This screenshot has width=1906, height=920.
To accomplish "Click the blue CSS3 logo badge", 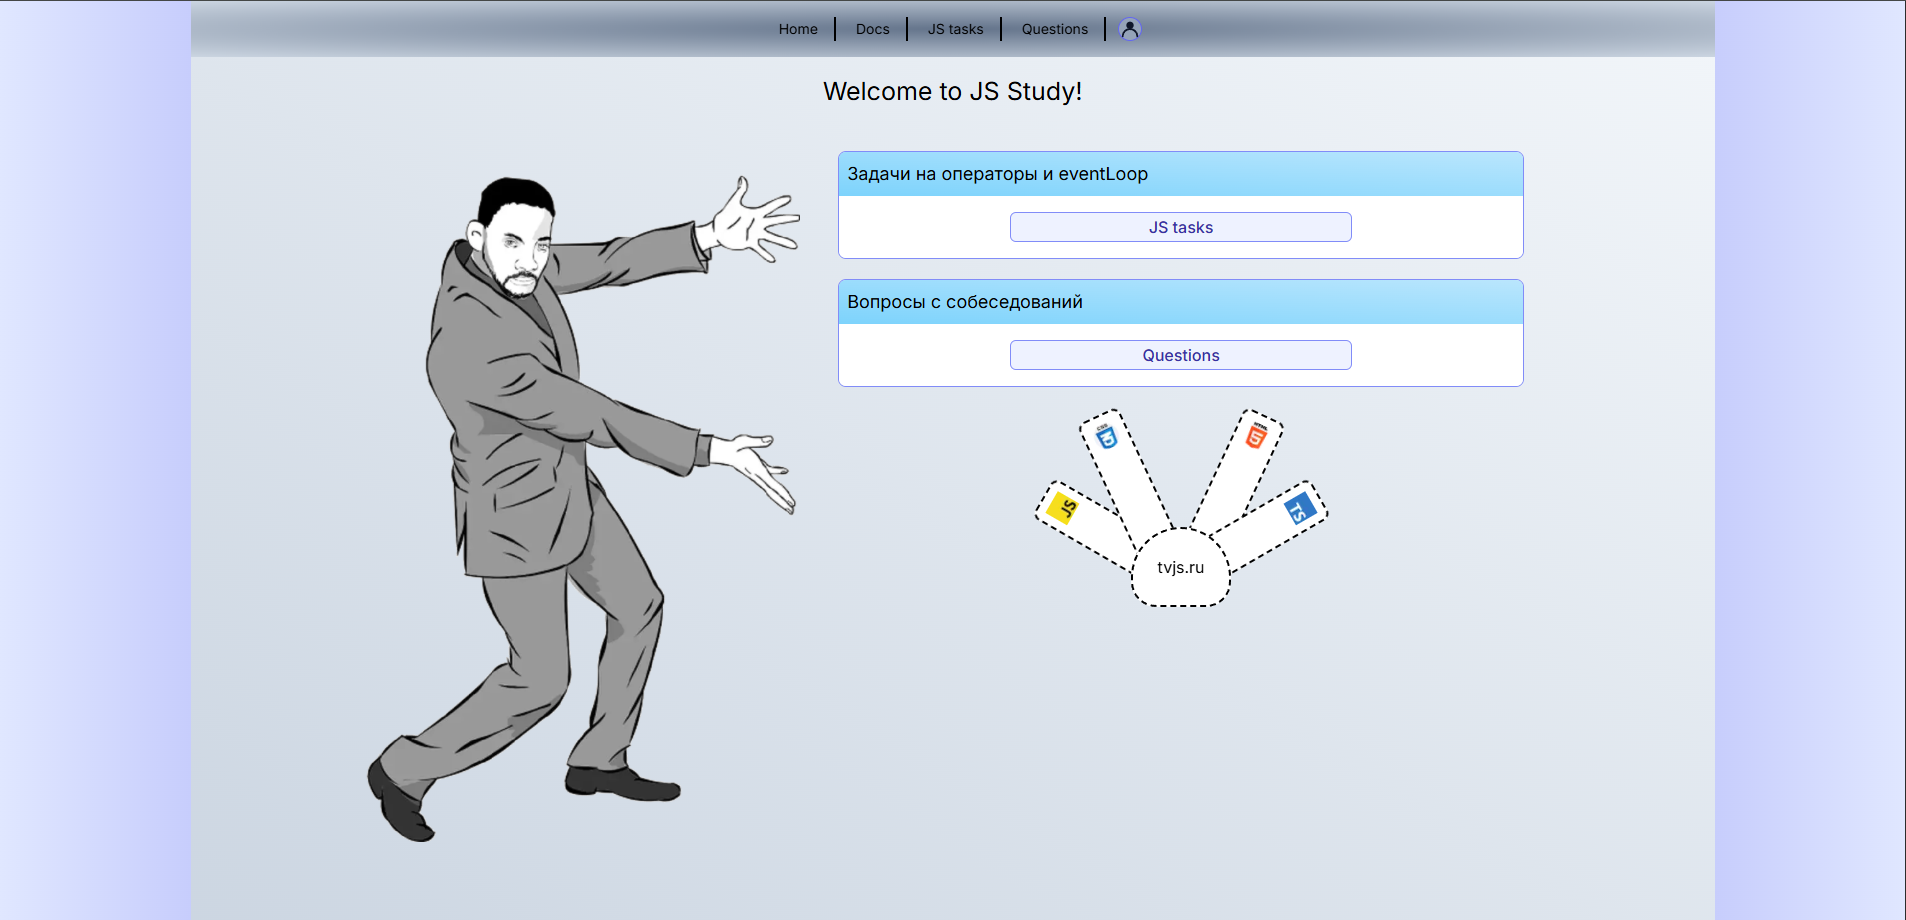I will [x=1106, y=435].
